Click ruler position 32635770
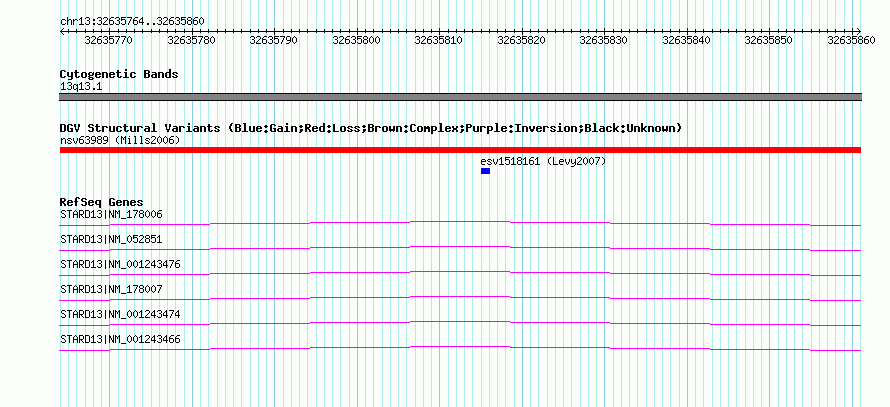The height and width of the screenshot is (407, 890). 108,40
